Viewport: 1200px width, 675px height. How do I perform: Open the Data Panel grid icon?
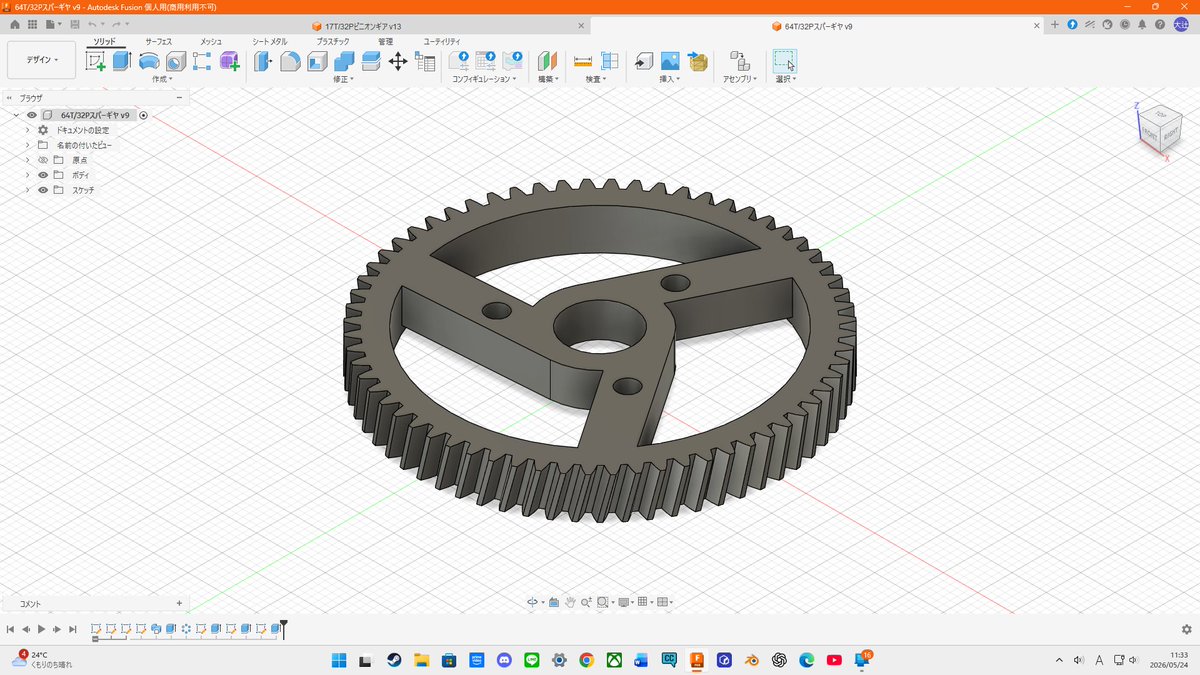pyautogui.click(x=33, y=24)
